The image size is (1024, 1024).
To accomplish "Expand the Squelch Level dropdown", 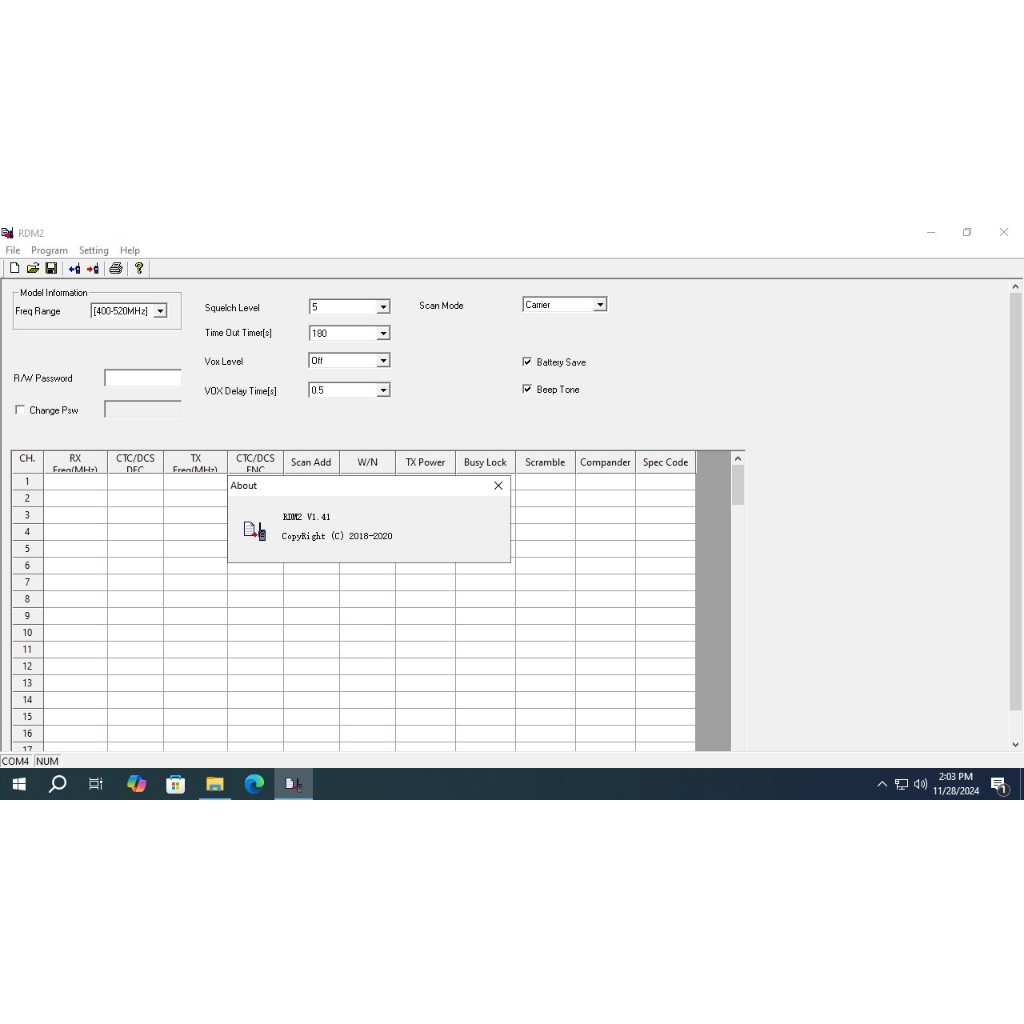I will pyautogui.click(x=383, y=307).
